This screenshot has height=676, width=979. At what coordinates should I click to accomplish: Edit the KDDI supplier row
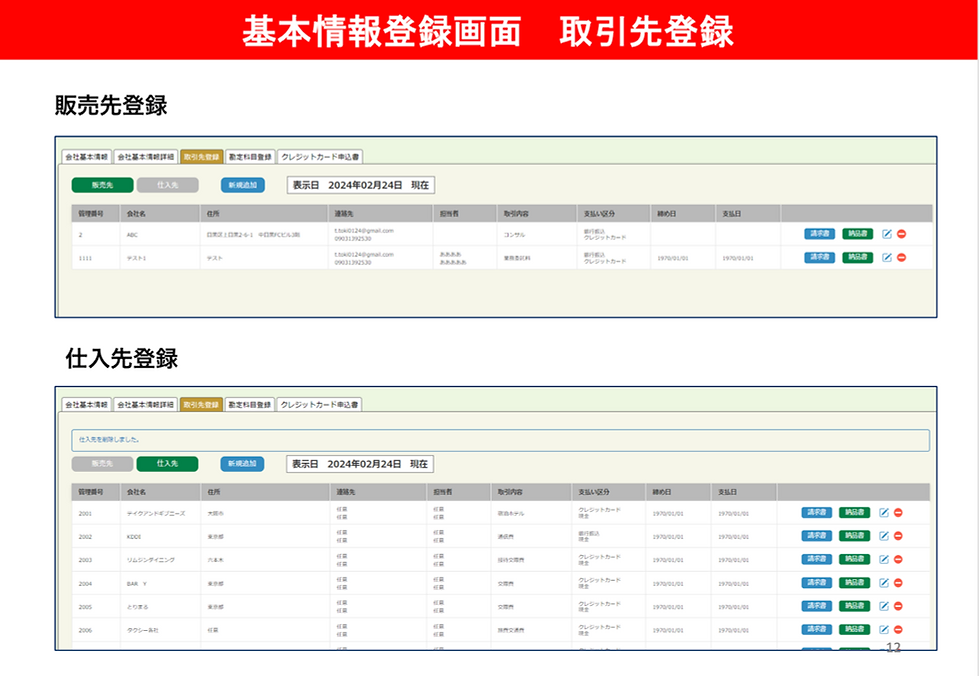(x=883, y=536)
